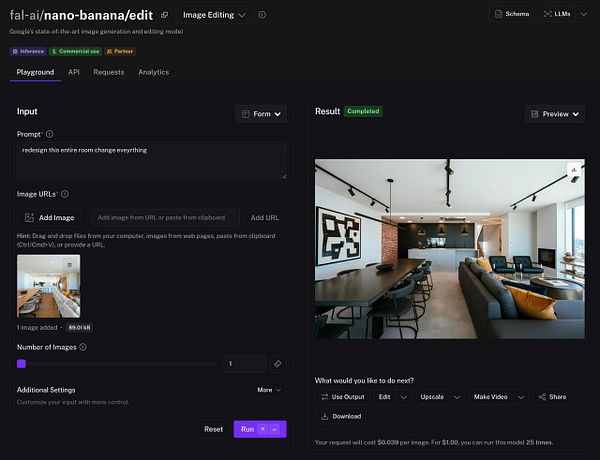Click Make Video
The width and height of the screenshot is (600, 460).
491,397
